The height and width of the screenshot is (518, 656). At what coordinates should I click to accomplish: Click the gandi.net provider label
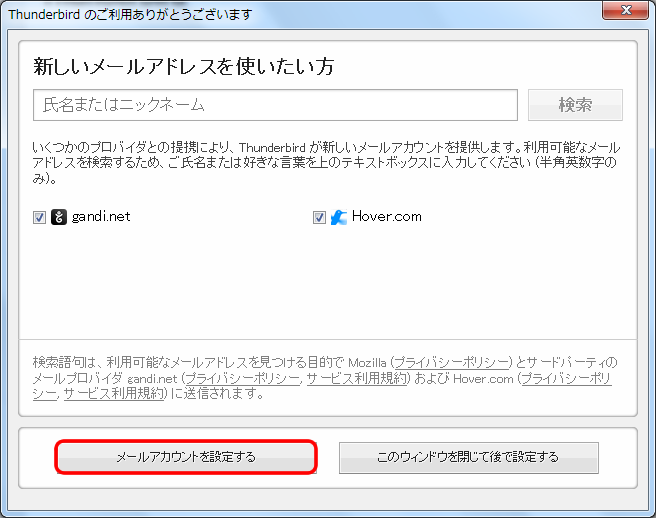click(101, 216)
